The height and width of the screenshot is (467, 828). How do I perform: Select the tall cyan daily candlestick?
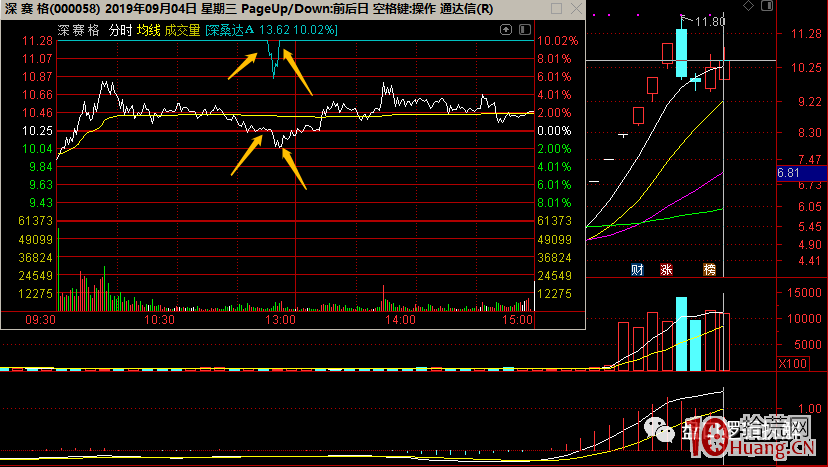(x=681, y=52)
